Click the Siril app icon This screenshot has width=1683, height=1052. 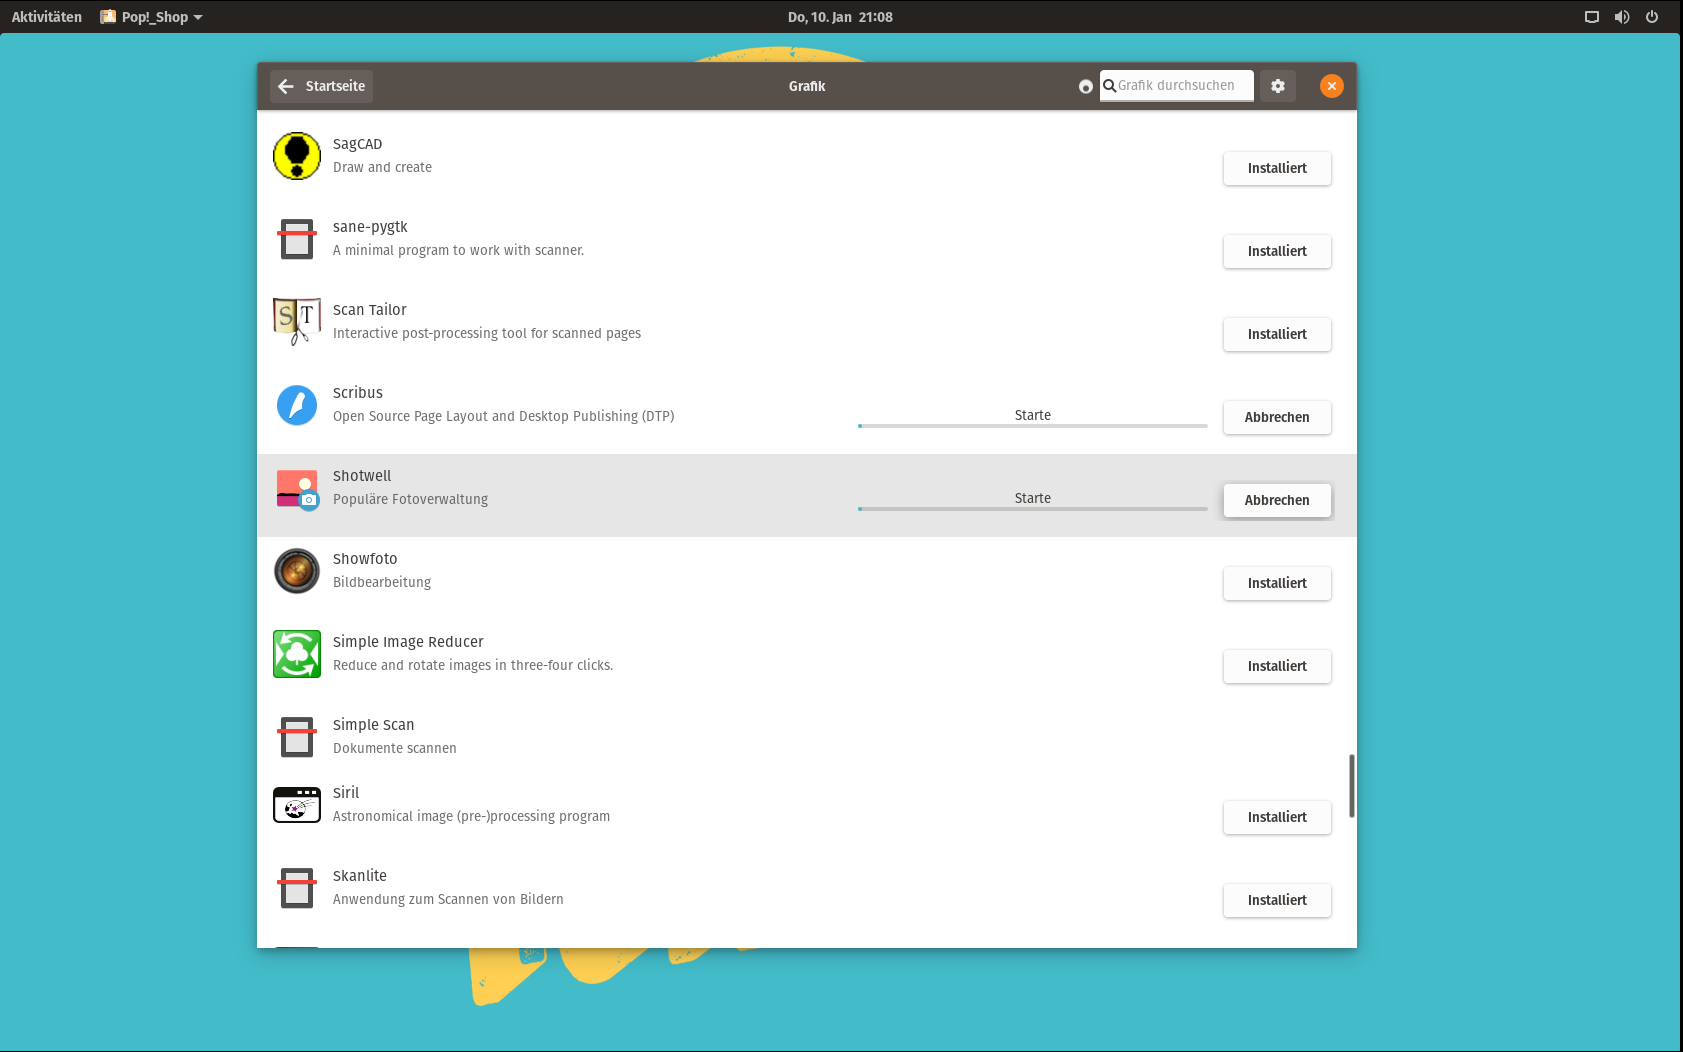coord(297,805)
